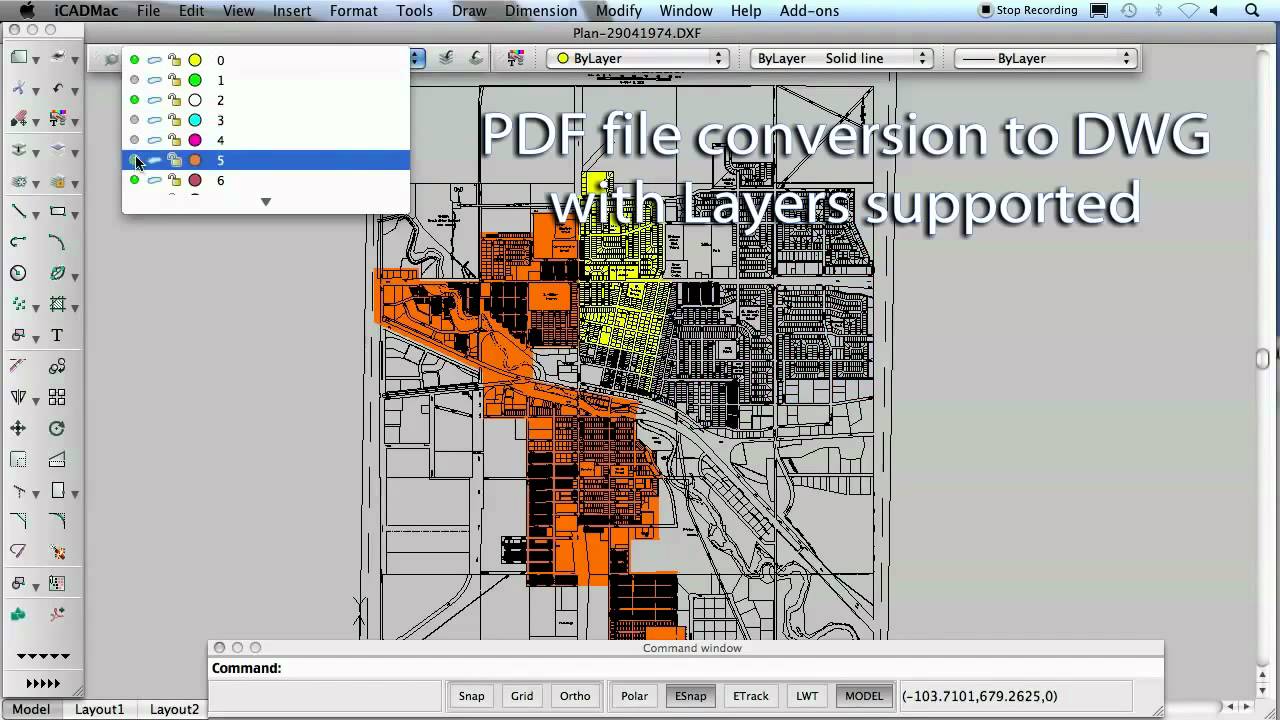This screenshot has height=720, width=1280.
Task: Select the Ellipse drawing tool
Action: click(x=57, y=273)
